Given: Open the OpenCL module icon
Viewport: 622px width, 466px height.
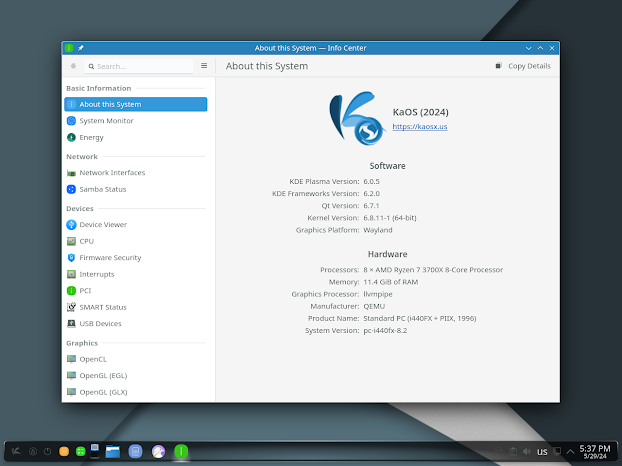Looking at the screenshot, I should tap(71, 359).
